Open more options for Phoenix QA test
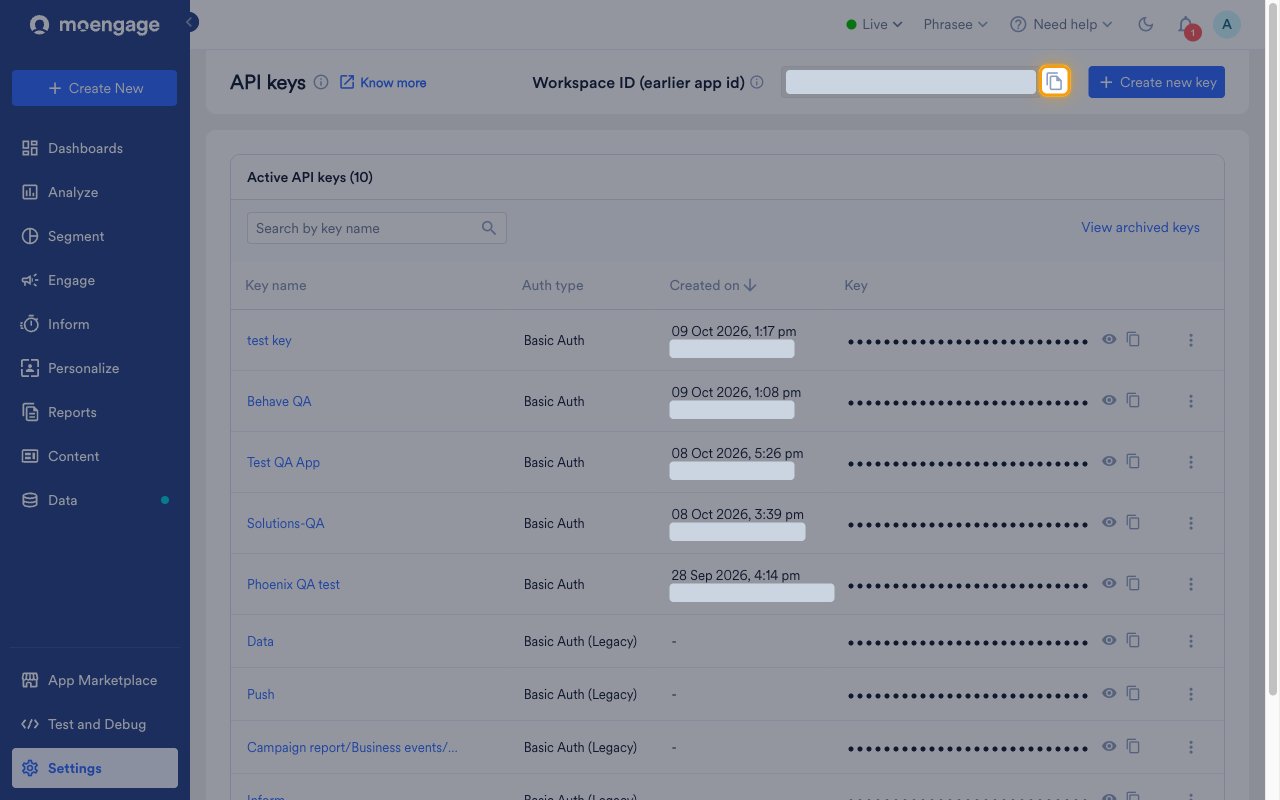 [x=1191, y=584]
